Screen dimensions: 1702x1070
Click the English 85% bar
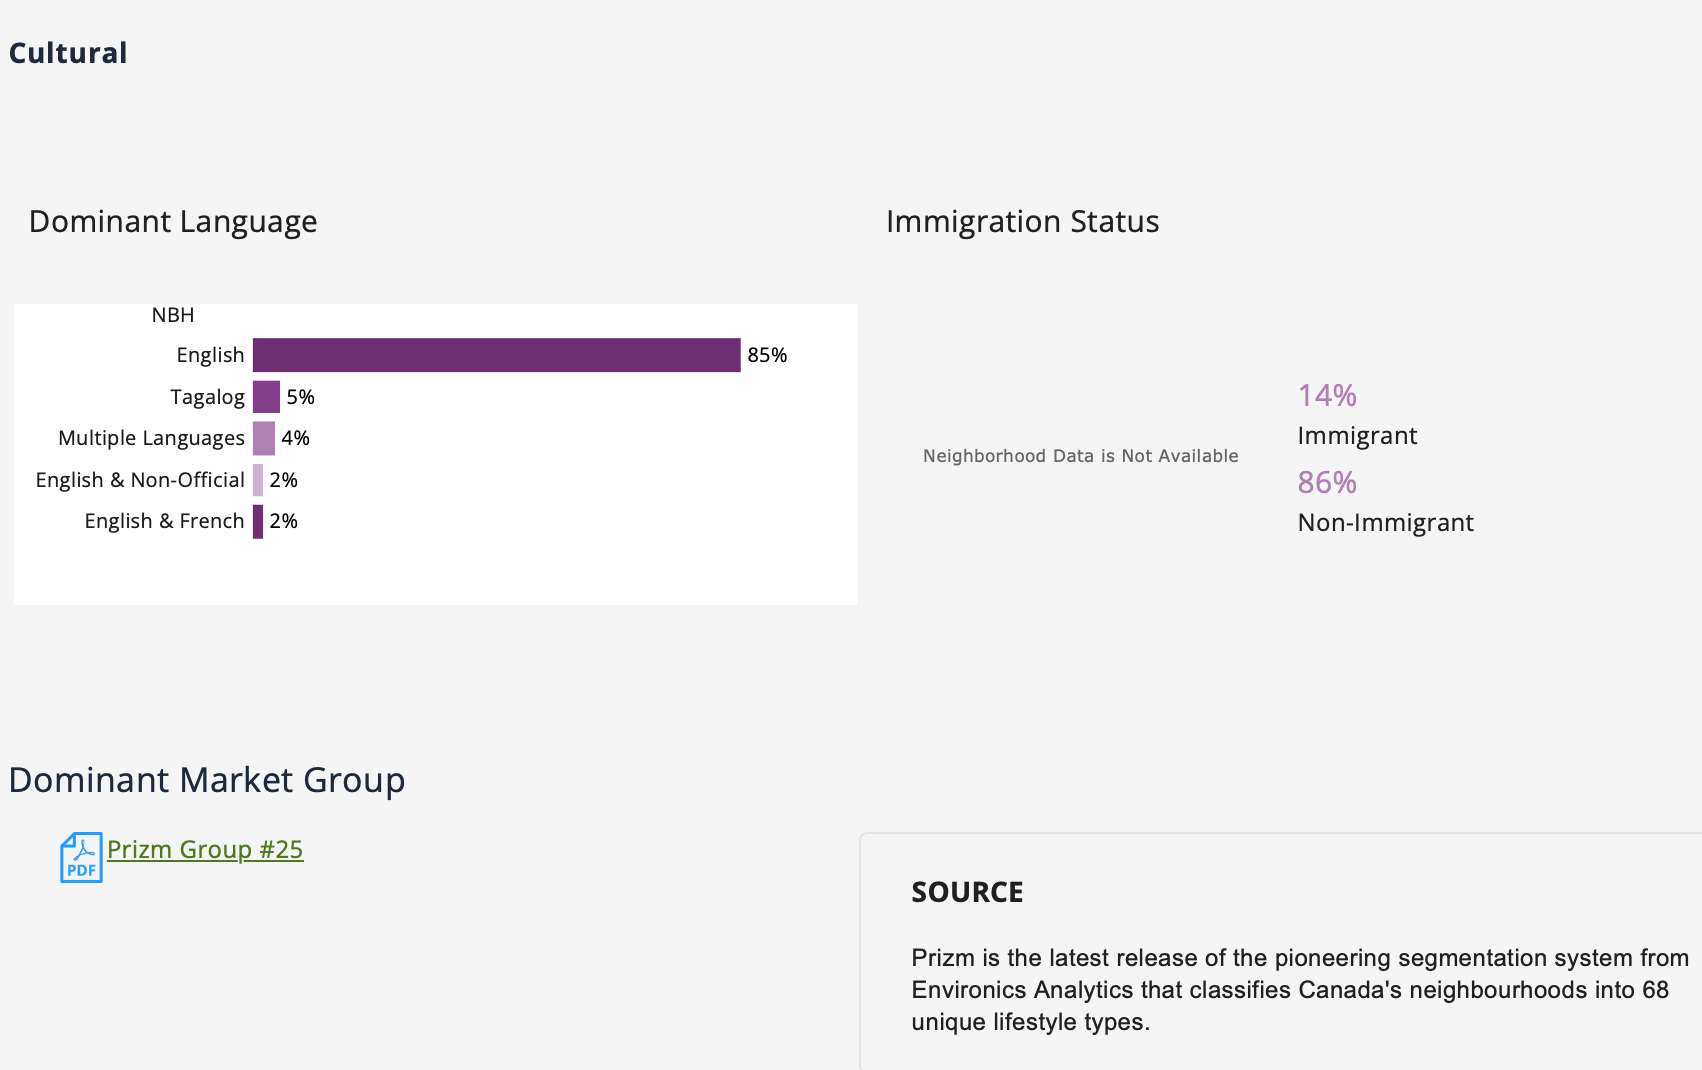496,355
